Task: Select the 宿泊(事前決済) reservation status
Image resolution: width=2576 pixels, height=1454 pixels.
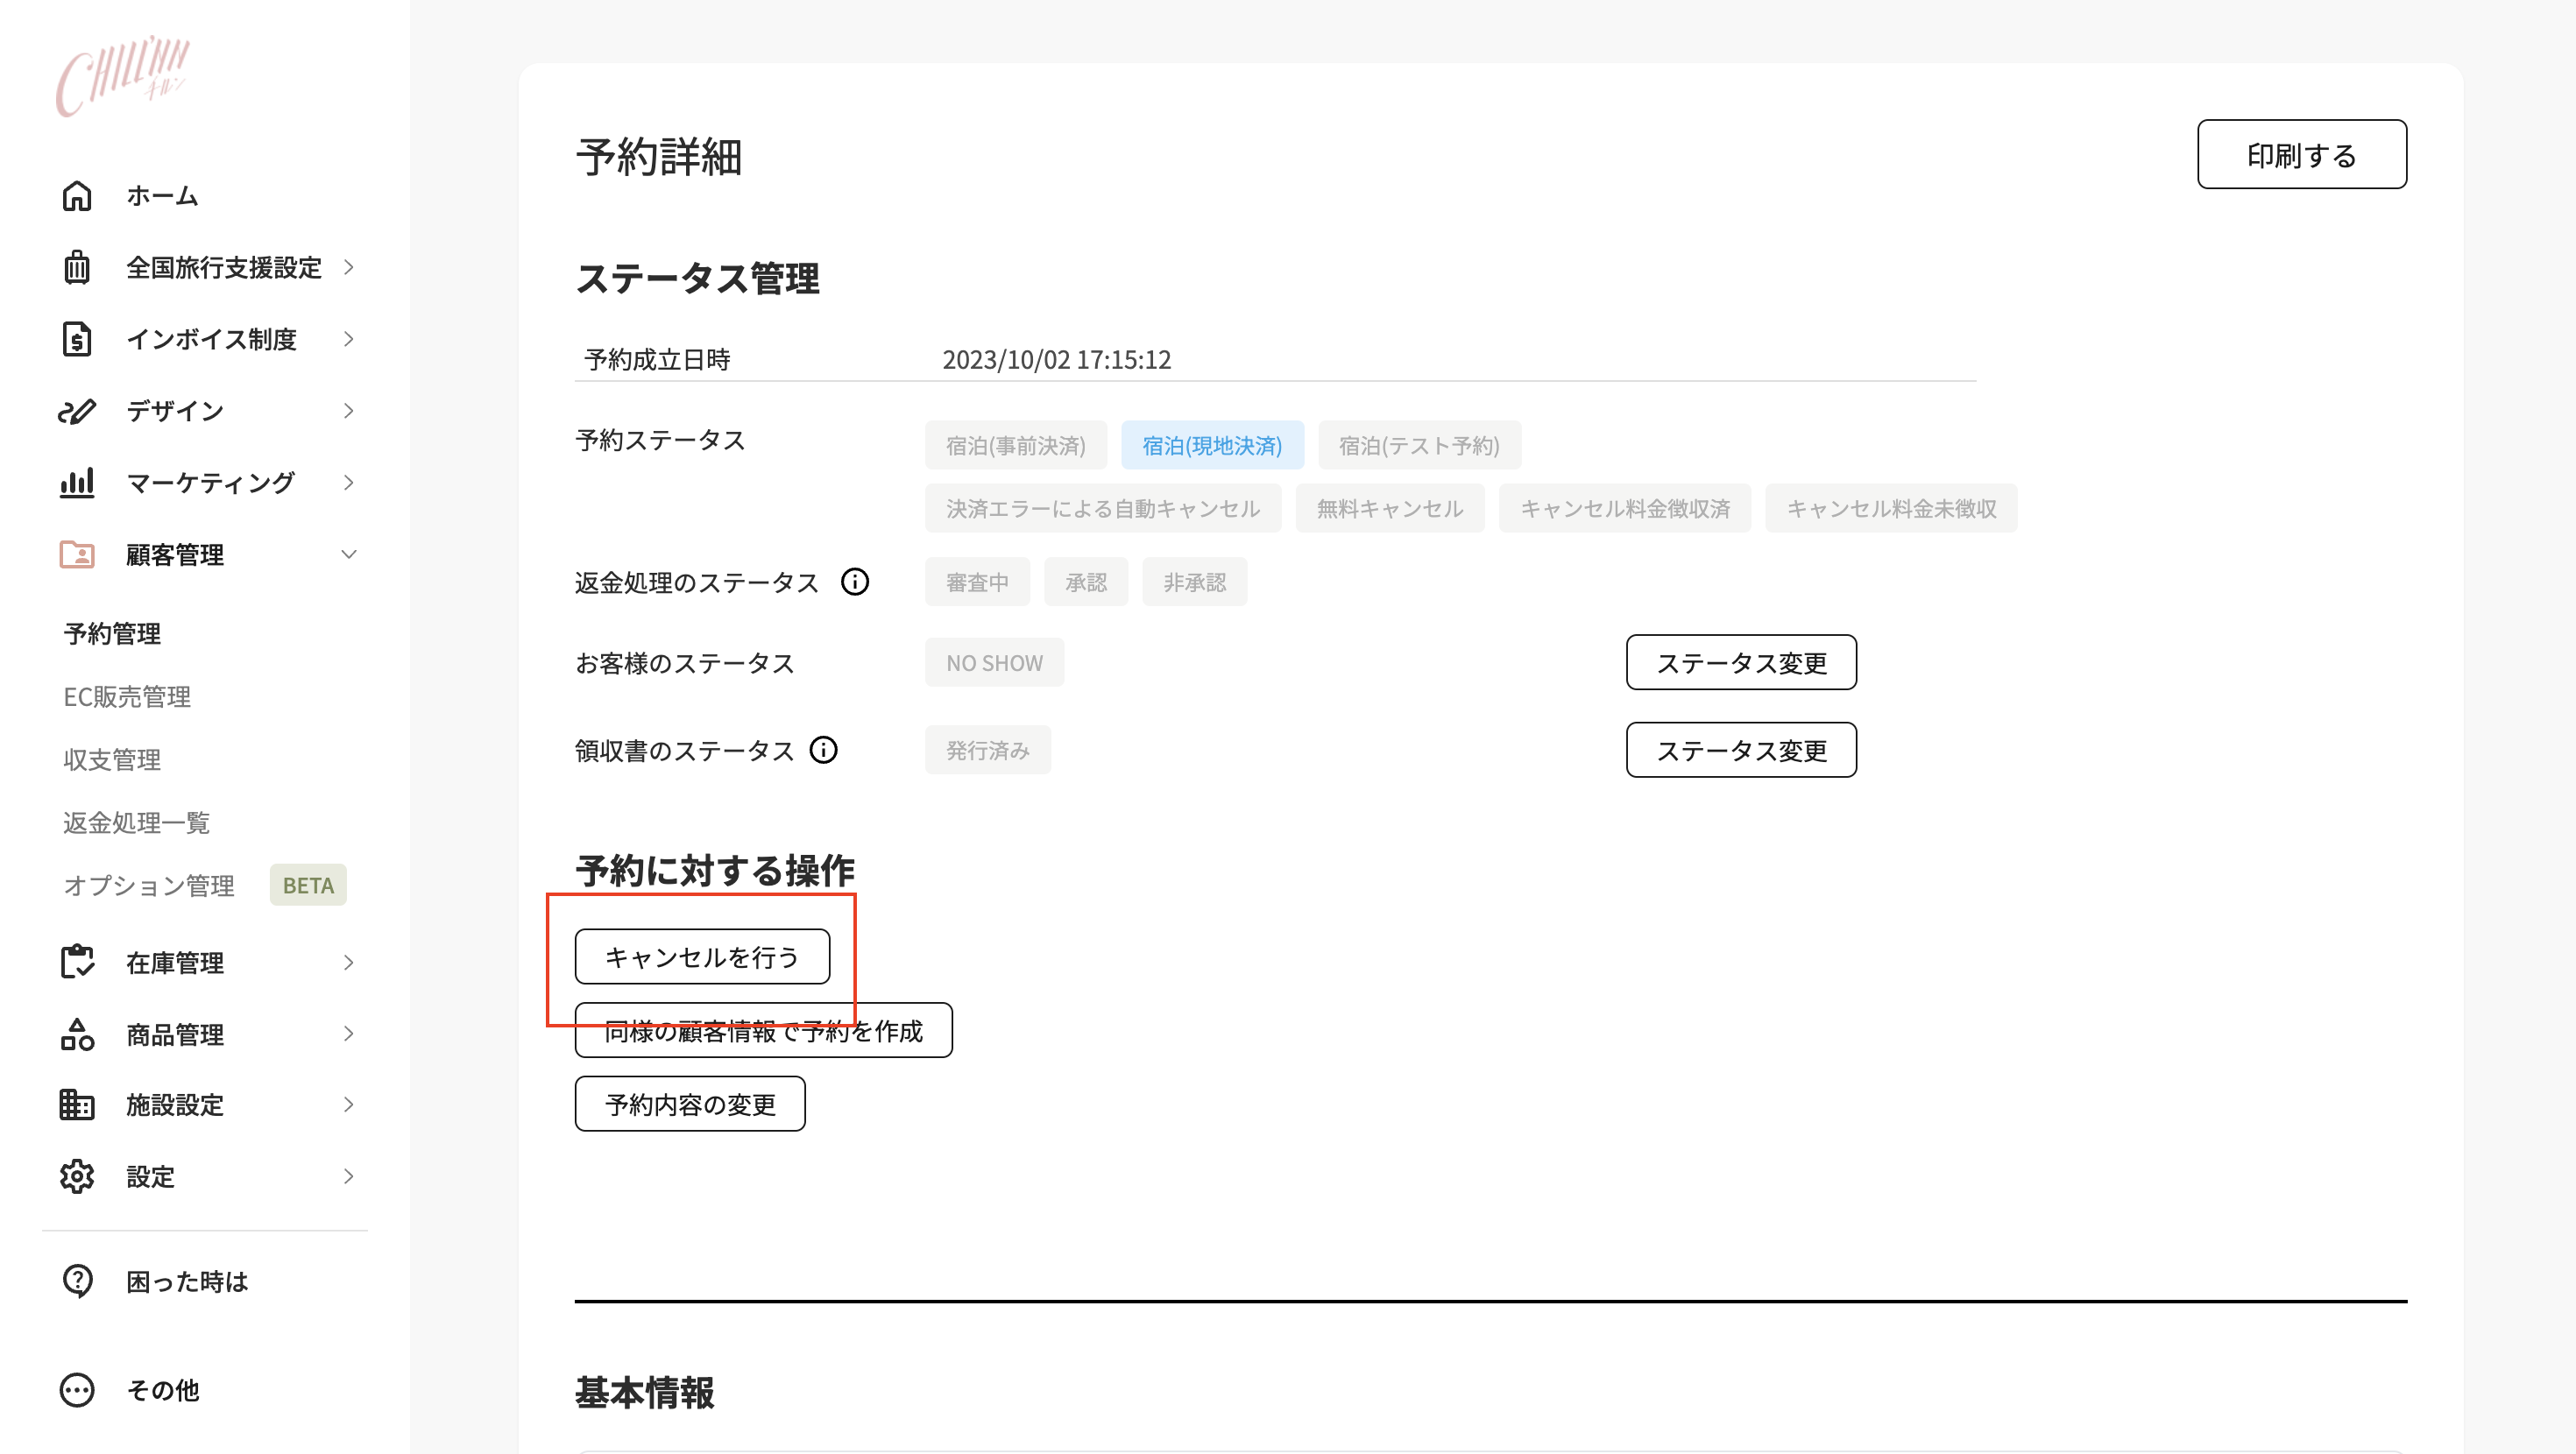Action: (x=1015, y=446)
